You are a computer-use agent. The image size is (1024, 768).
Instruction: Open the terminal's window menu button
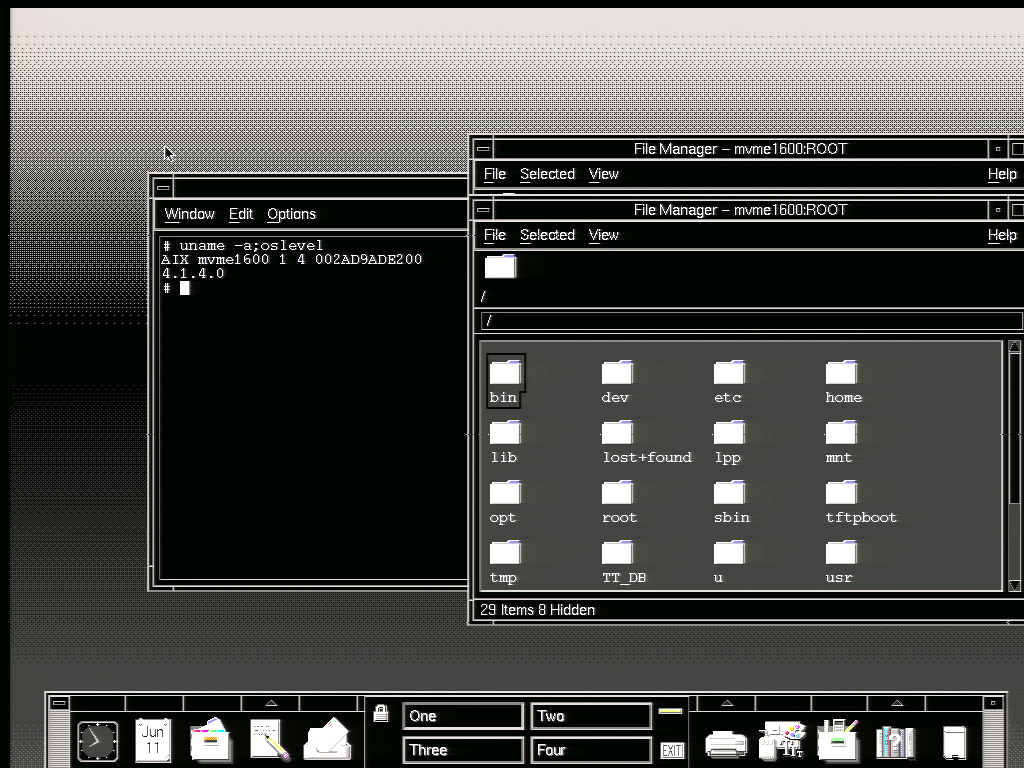(163, 187)
